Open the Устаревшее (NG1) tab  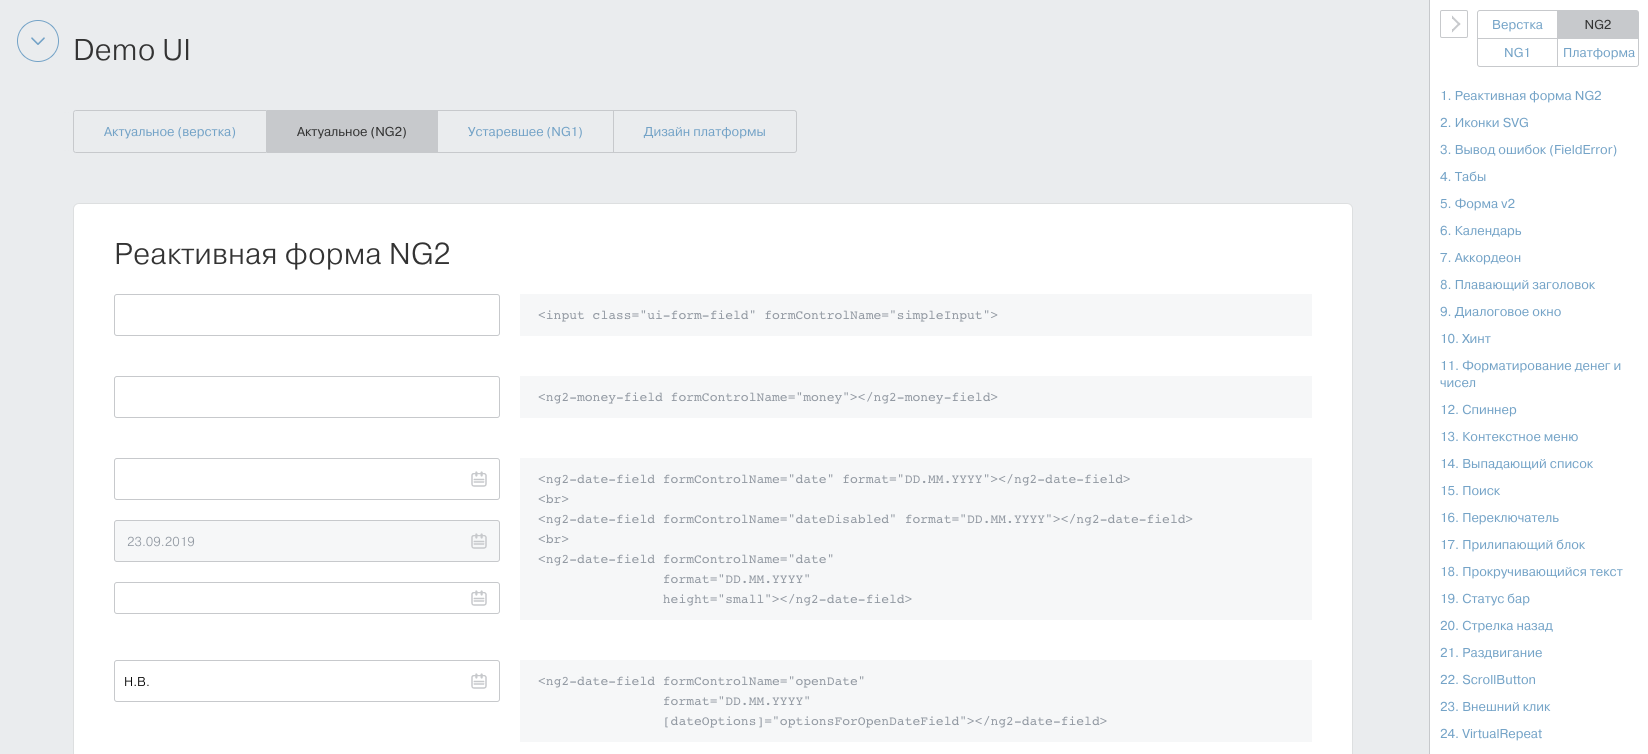point(525,132)
